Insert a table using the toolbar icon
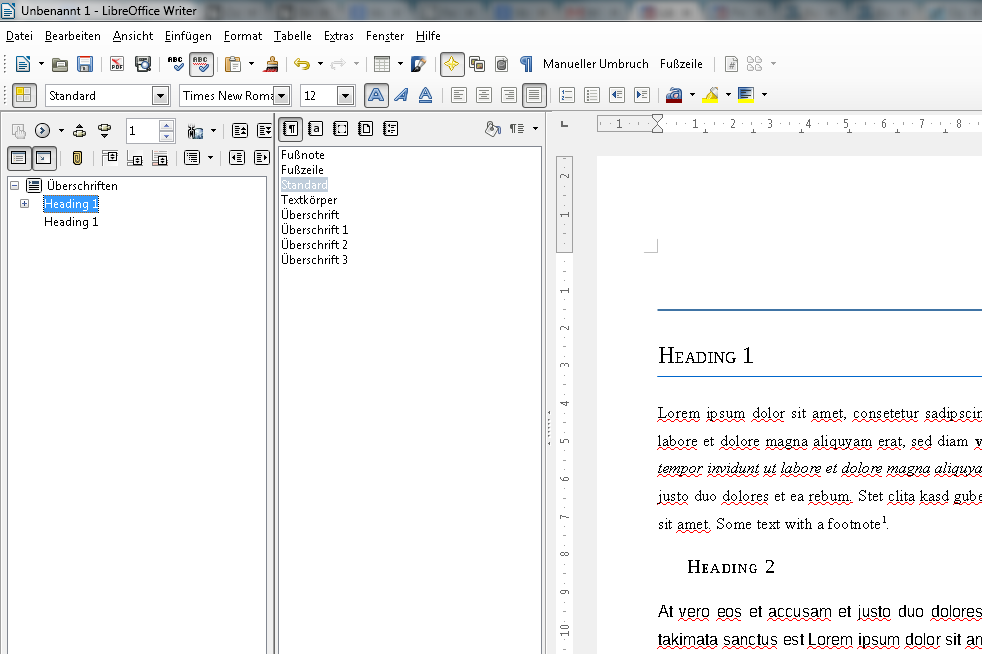 click(381, 64)
